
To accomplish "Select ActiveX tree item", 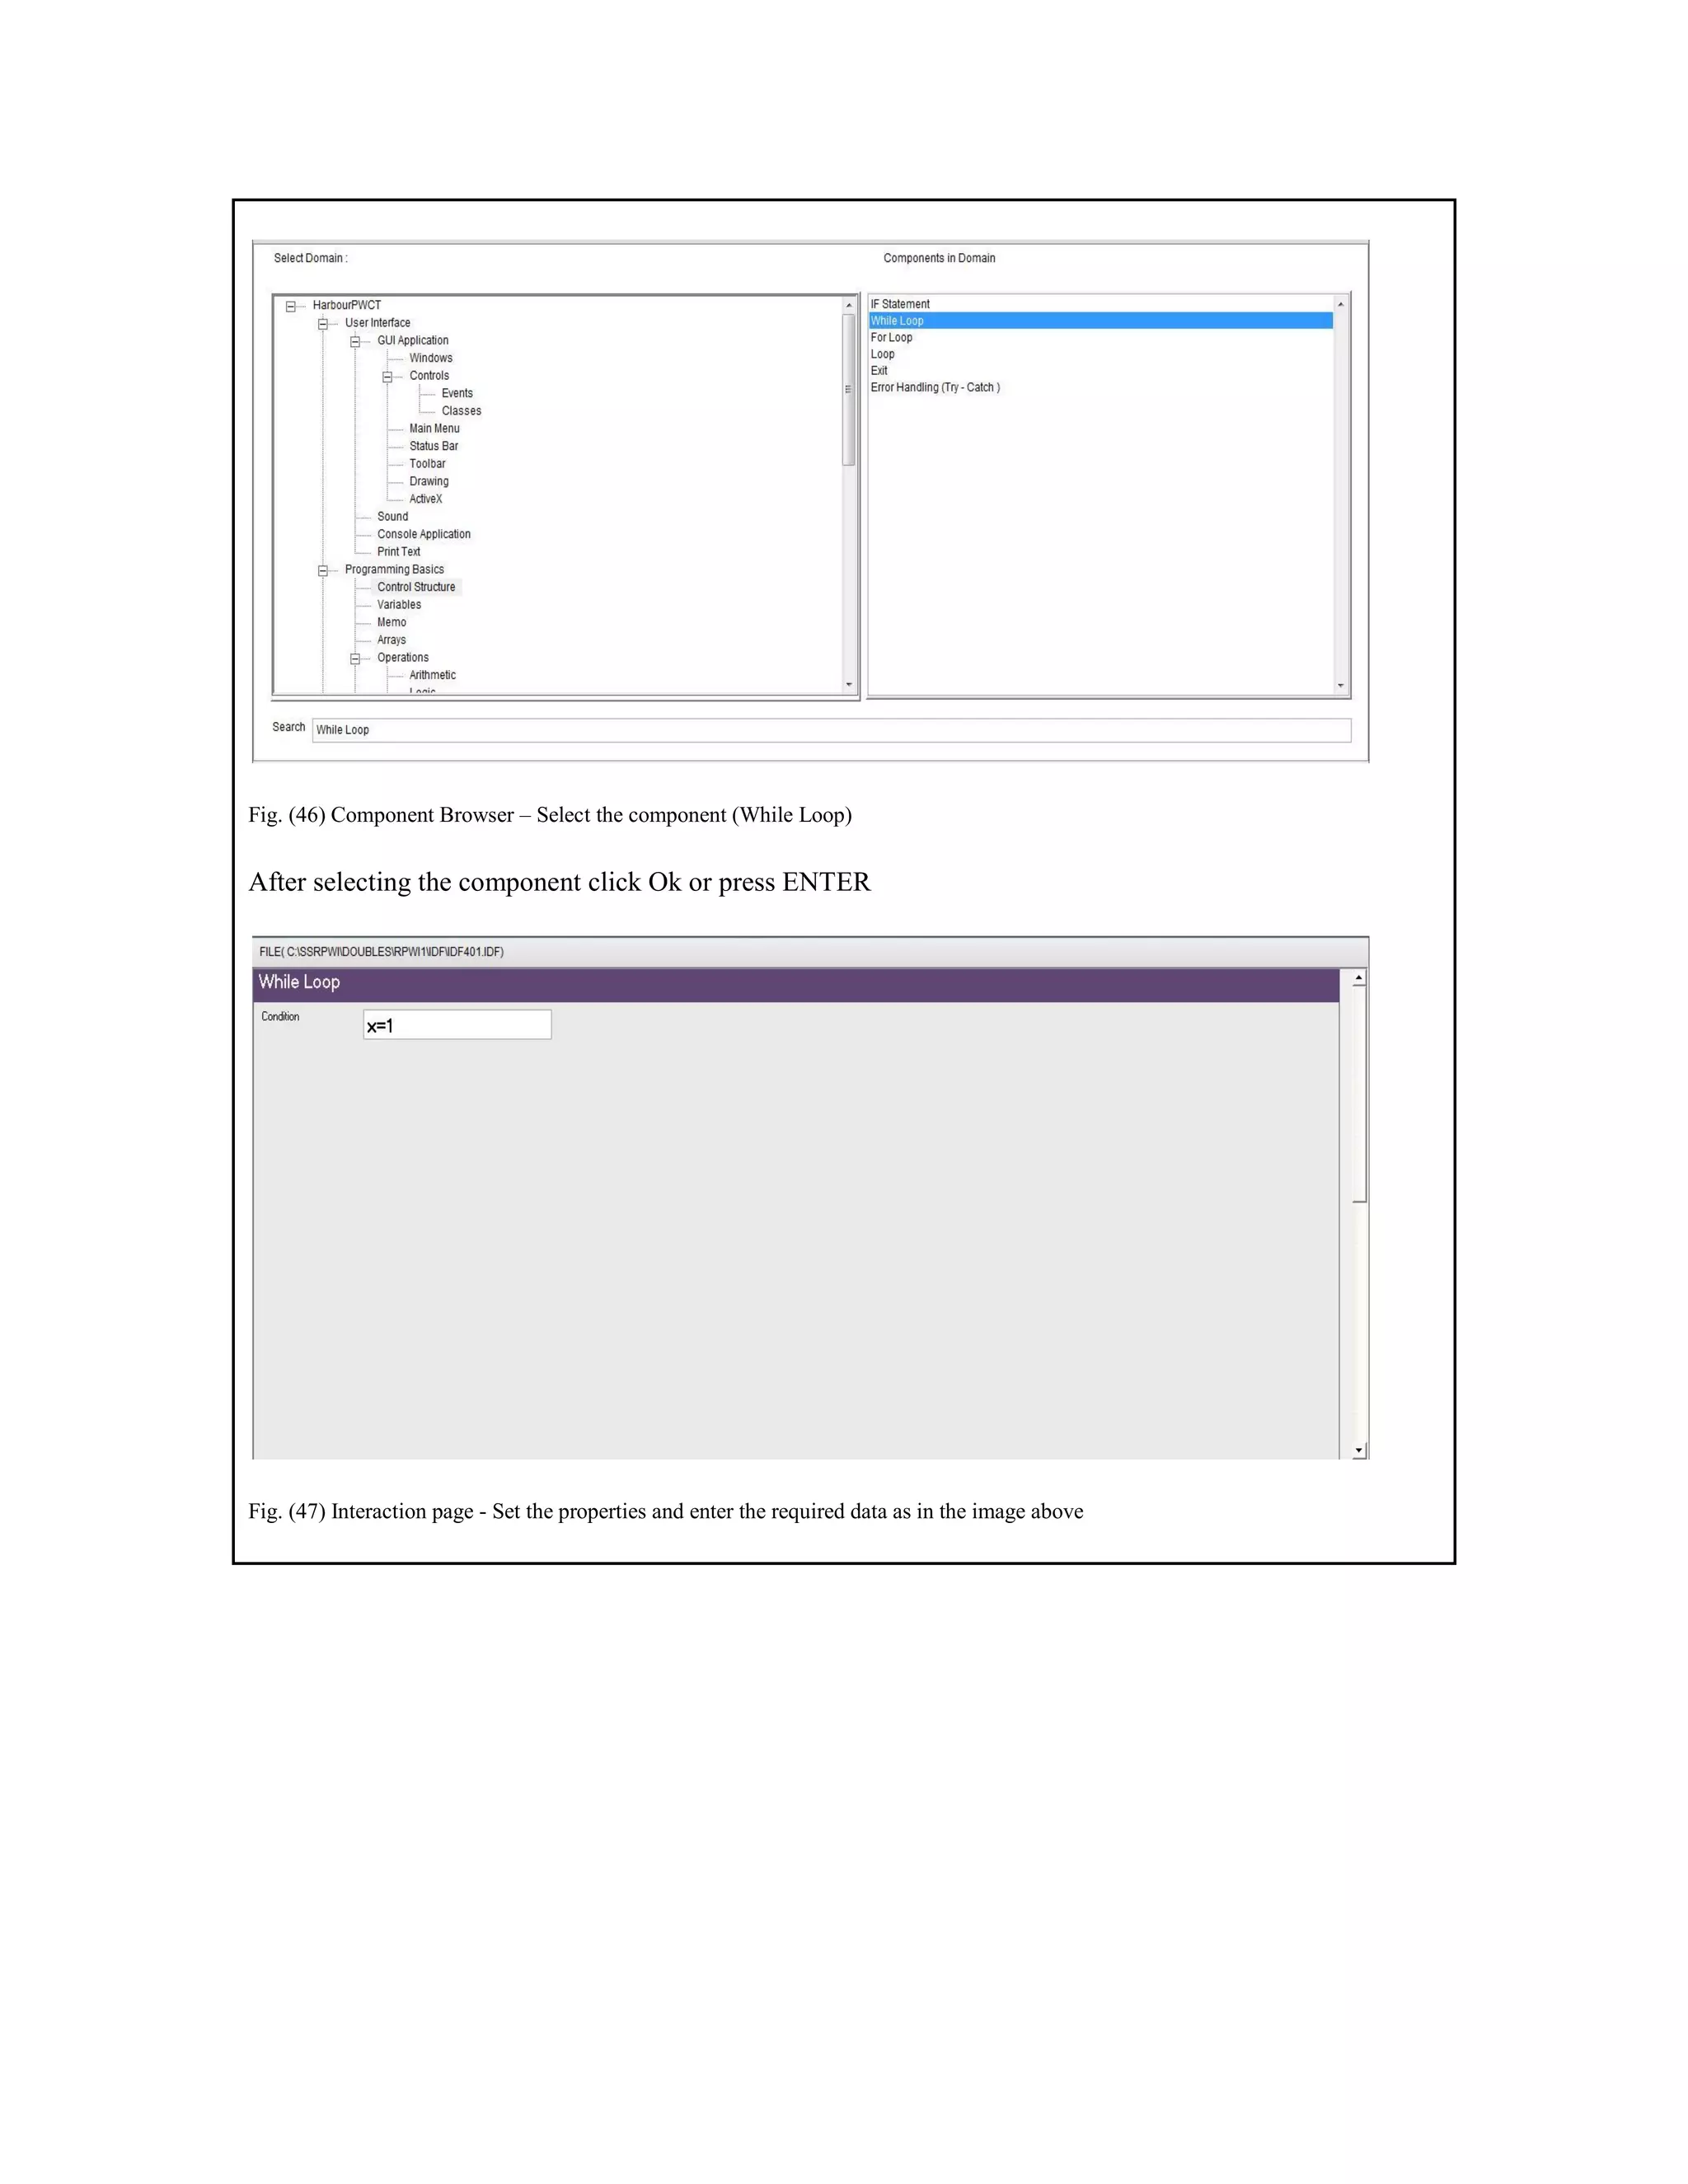I will pyautogui.click(x=425, y=499).
